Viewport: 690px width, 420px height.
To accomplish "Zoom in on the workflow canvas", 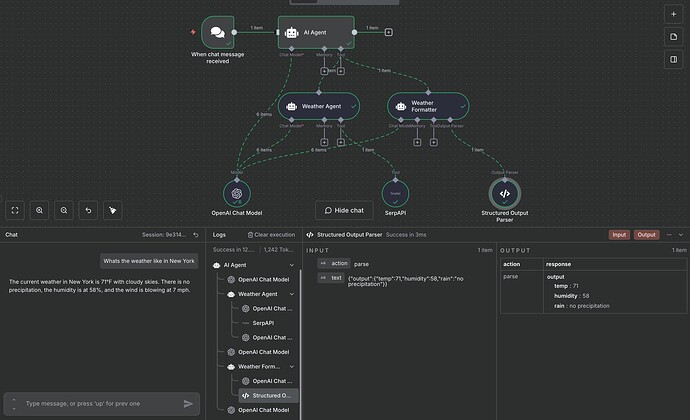I will (39, 210).
